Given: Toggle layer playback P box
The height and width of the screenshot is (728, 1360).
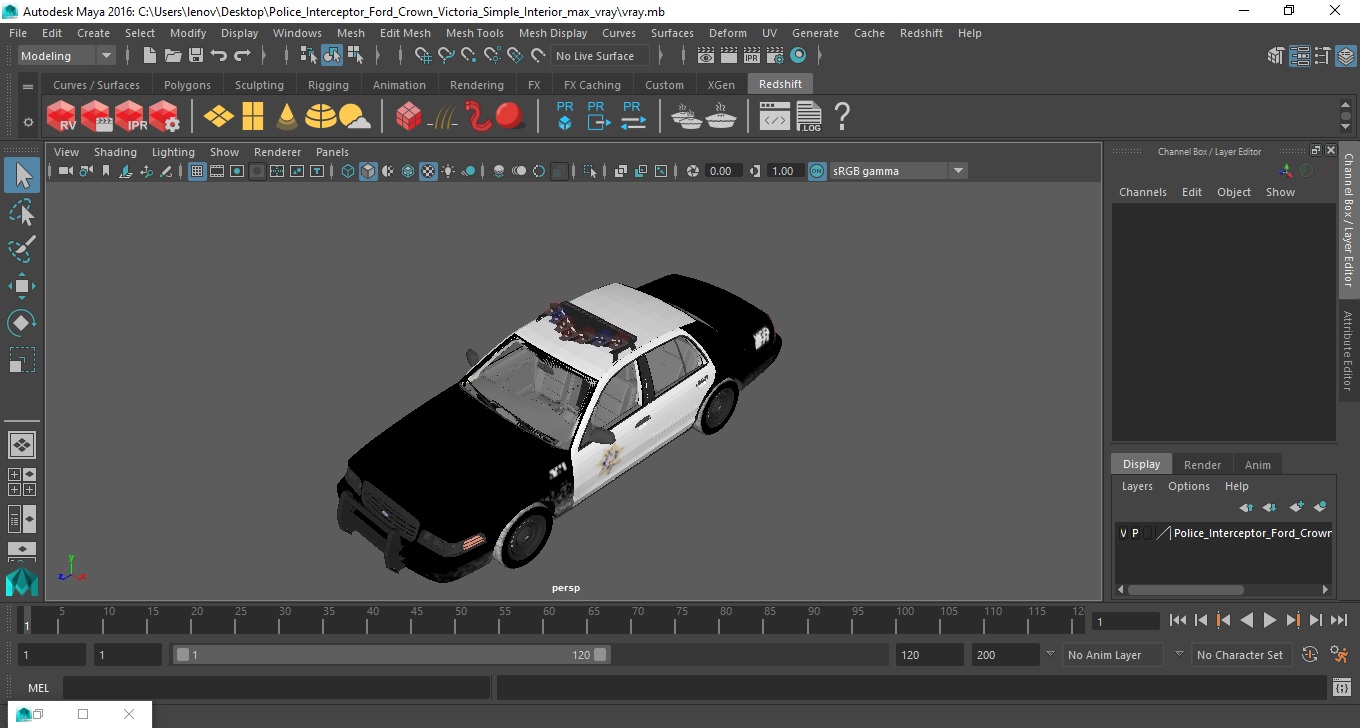Looking at the screenshot, I should 1135,533.
